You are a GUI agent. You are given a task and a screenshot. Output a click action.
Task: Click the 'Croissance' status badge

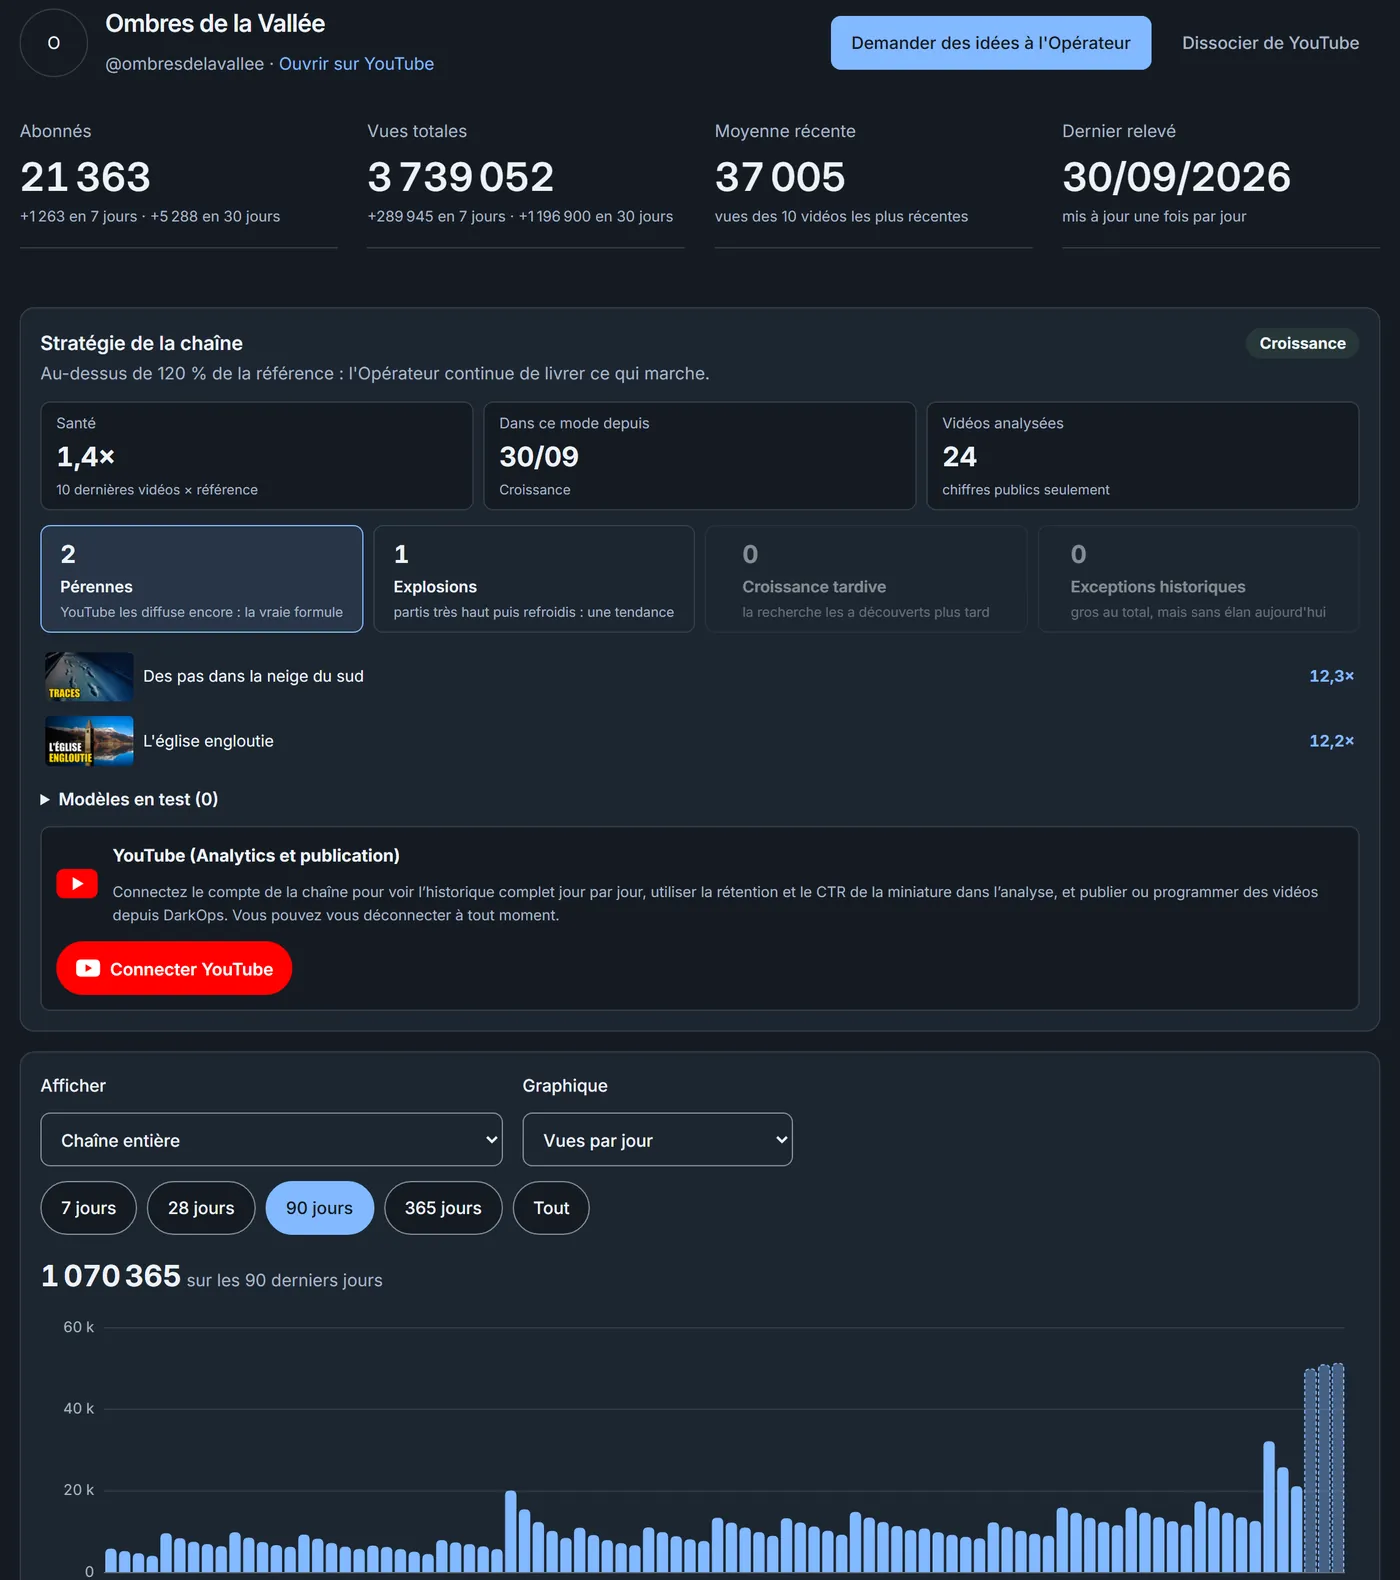pyautogui.click(x=1302, y=343)
